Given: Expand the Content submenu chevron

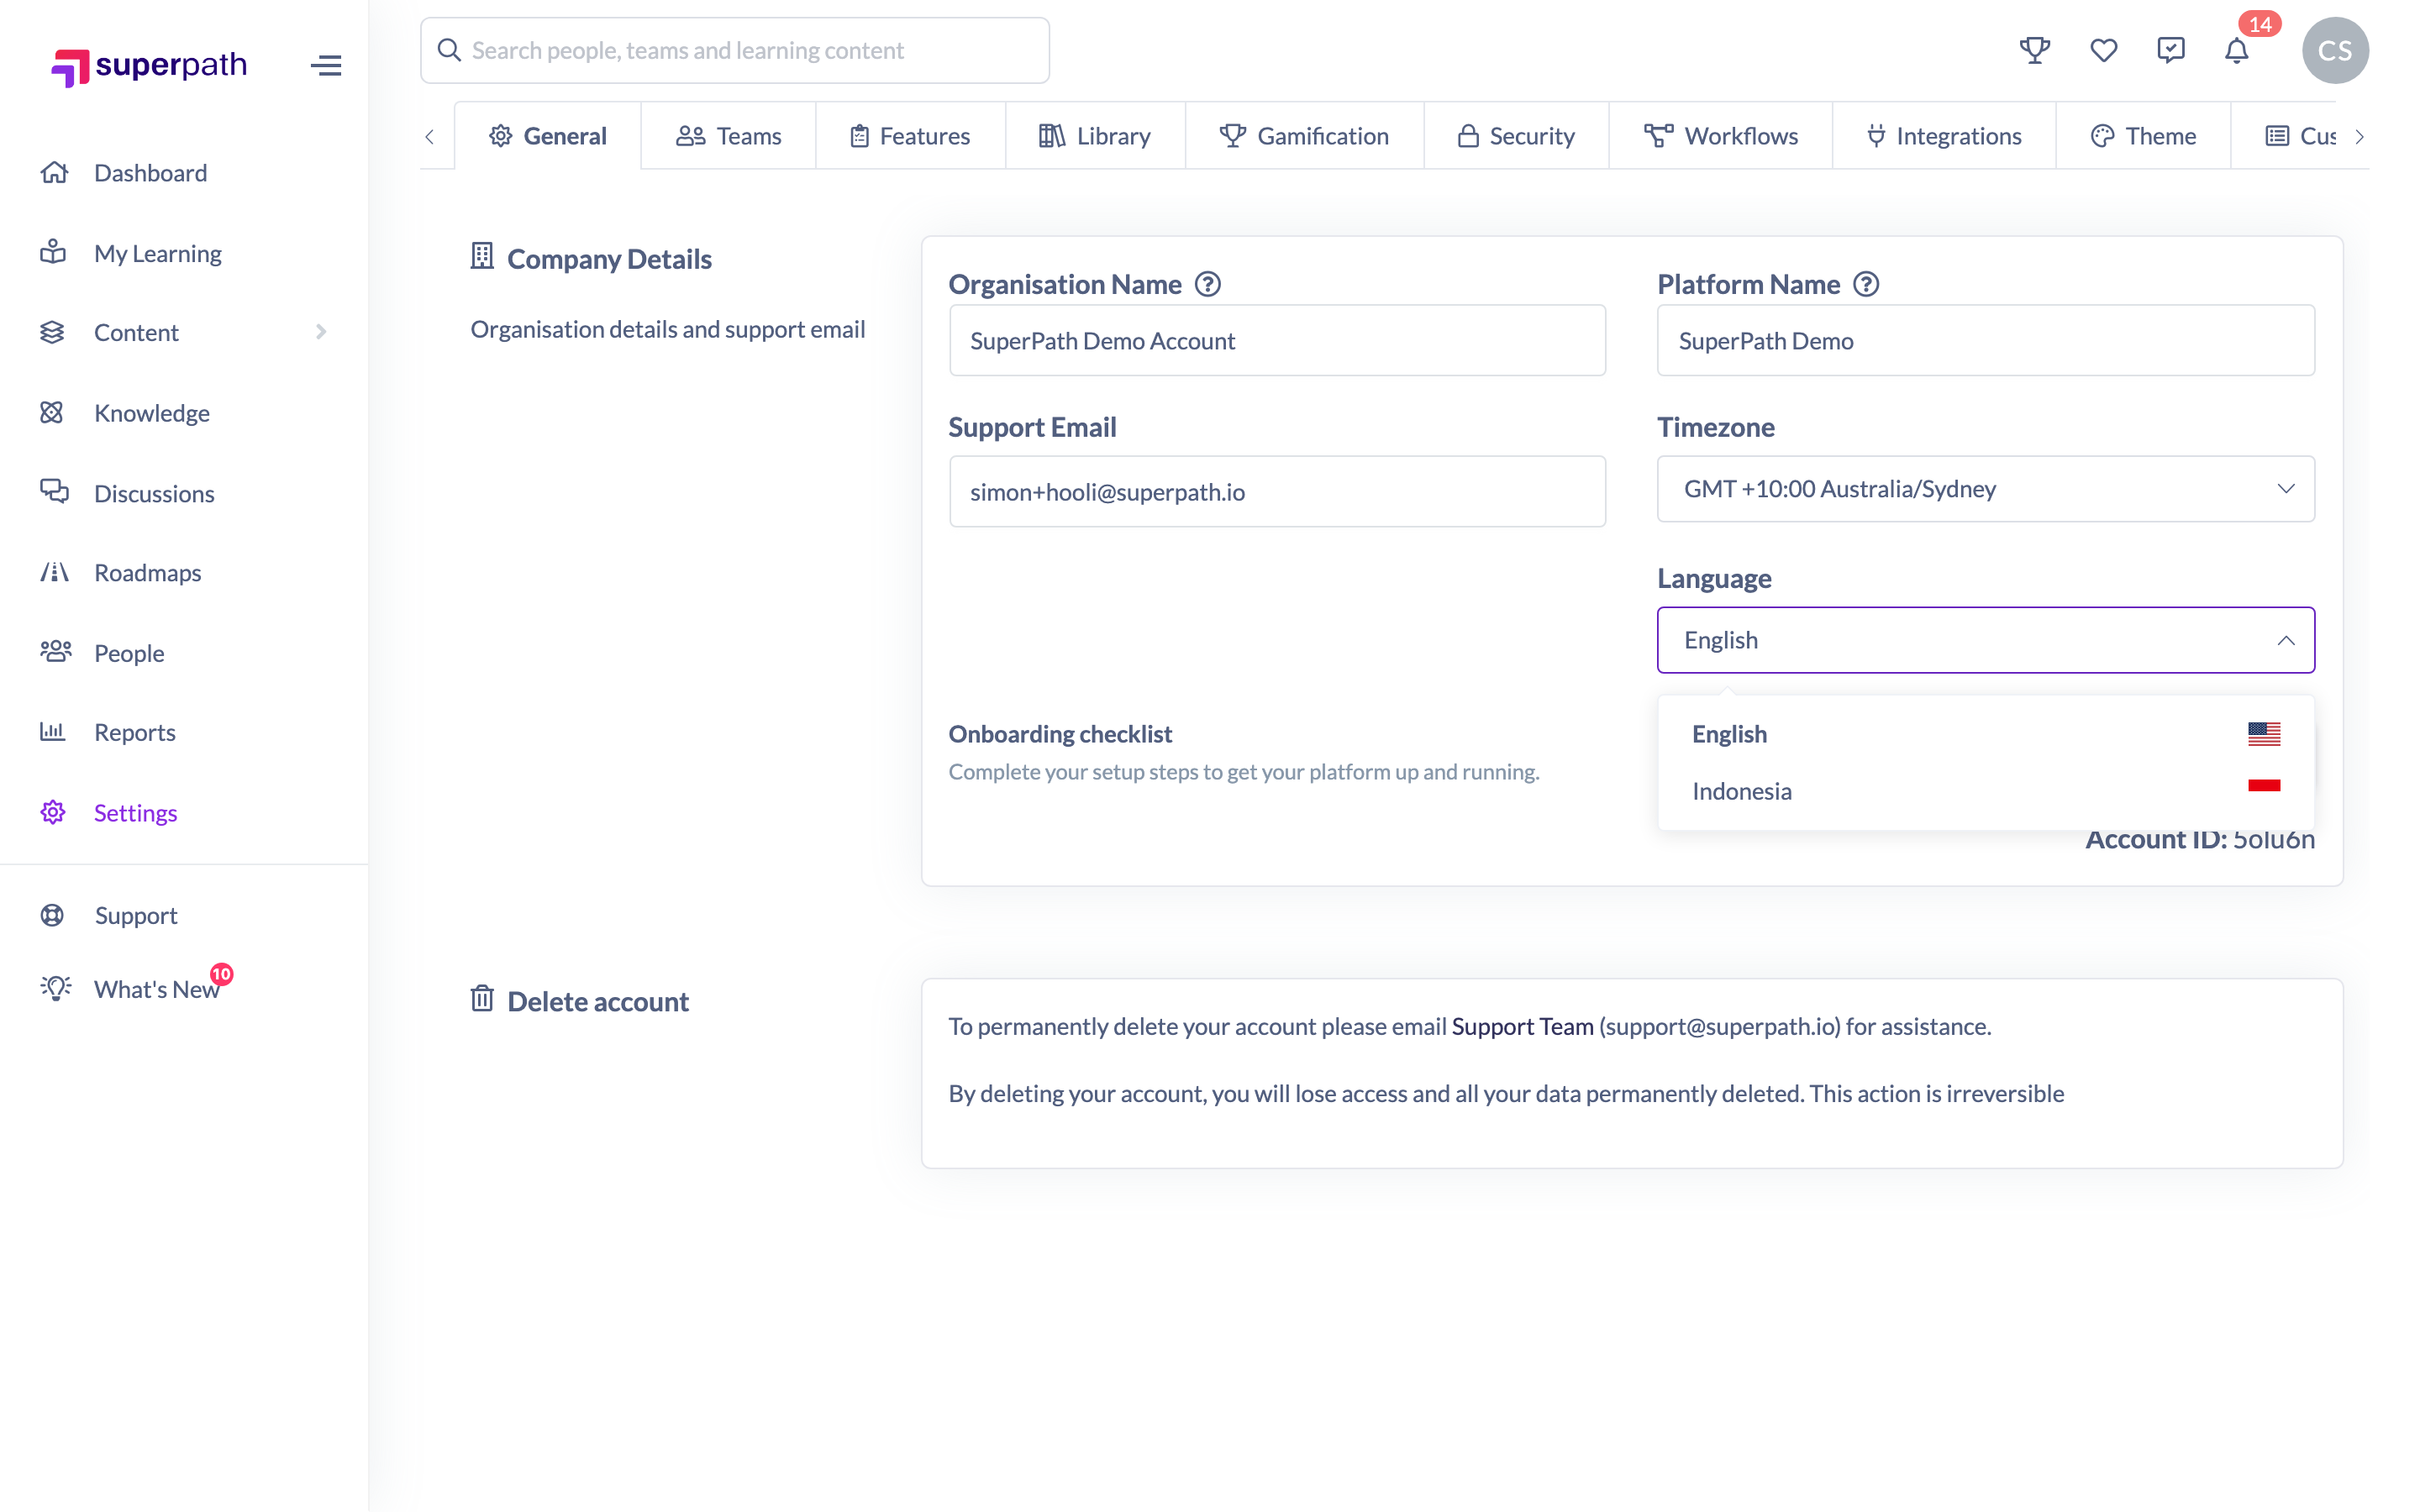Looking at the screenshot, I should click(321, 332).
